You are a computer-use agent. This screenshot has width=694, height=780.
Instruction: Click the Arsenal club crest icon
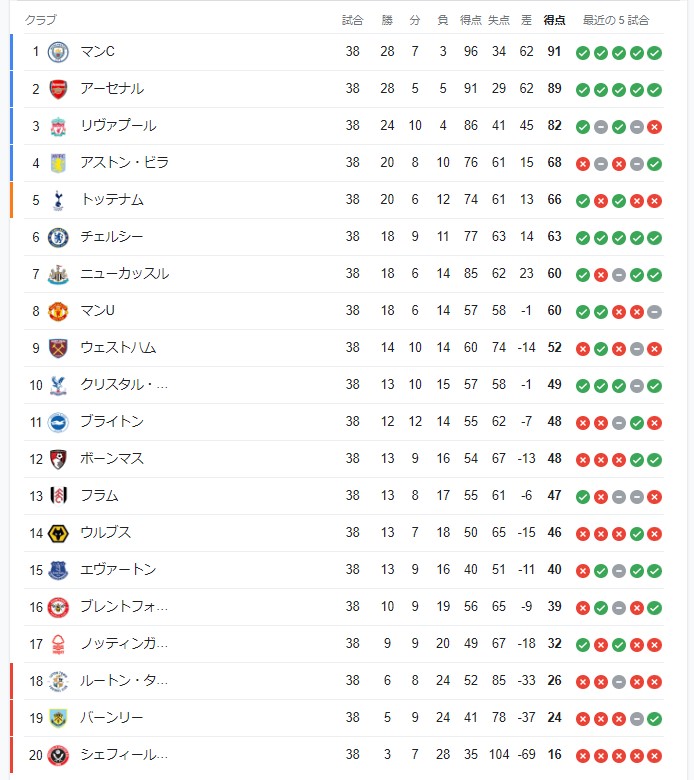58,89
